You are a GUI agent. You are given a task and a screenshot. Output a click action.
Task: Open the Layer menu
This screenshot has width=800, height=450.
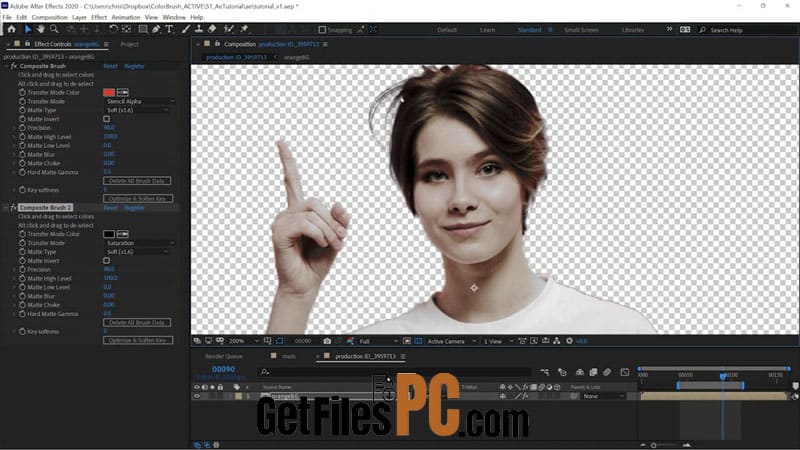pyautogui.click(x=79, y=17)
